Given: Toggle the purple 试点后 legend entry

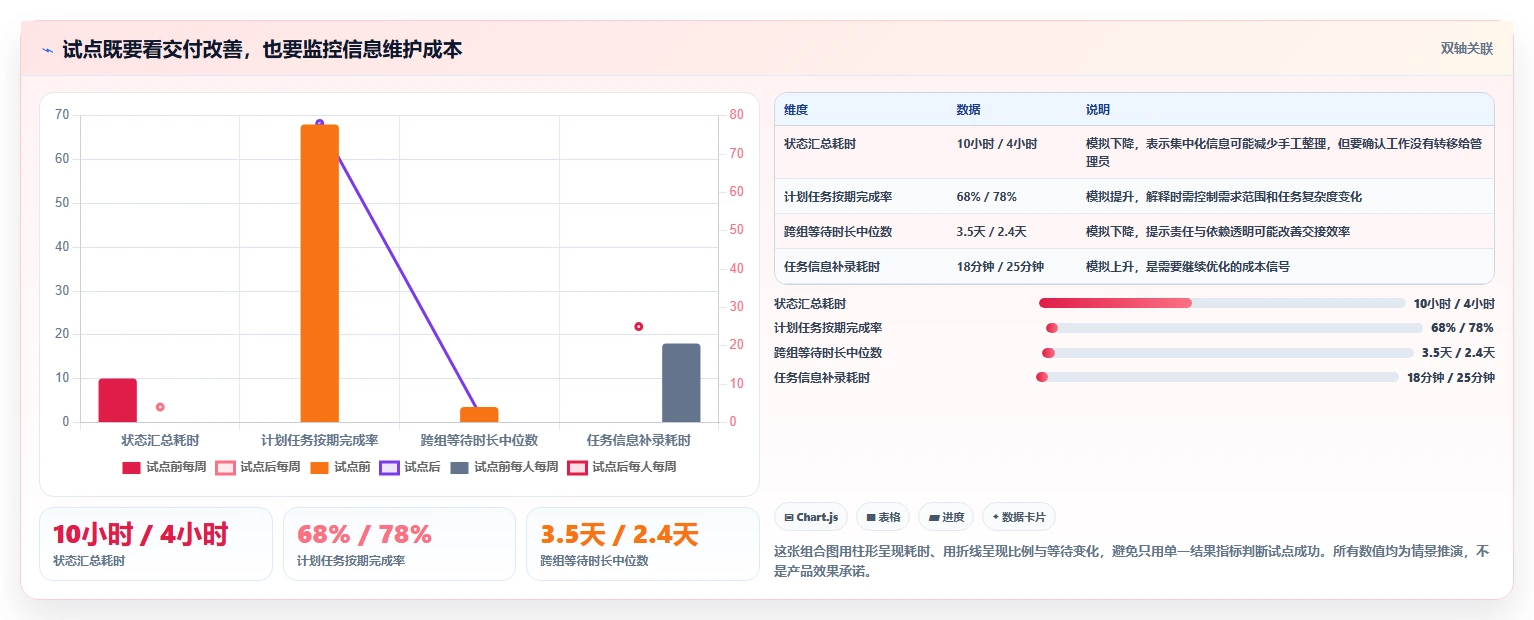Looking at the screenshot, I should coord(410,467).
